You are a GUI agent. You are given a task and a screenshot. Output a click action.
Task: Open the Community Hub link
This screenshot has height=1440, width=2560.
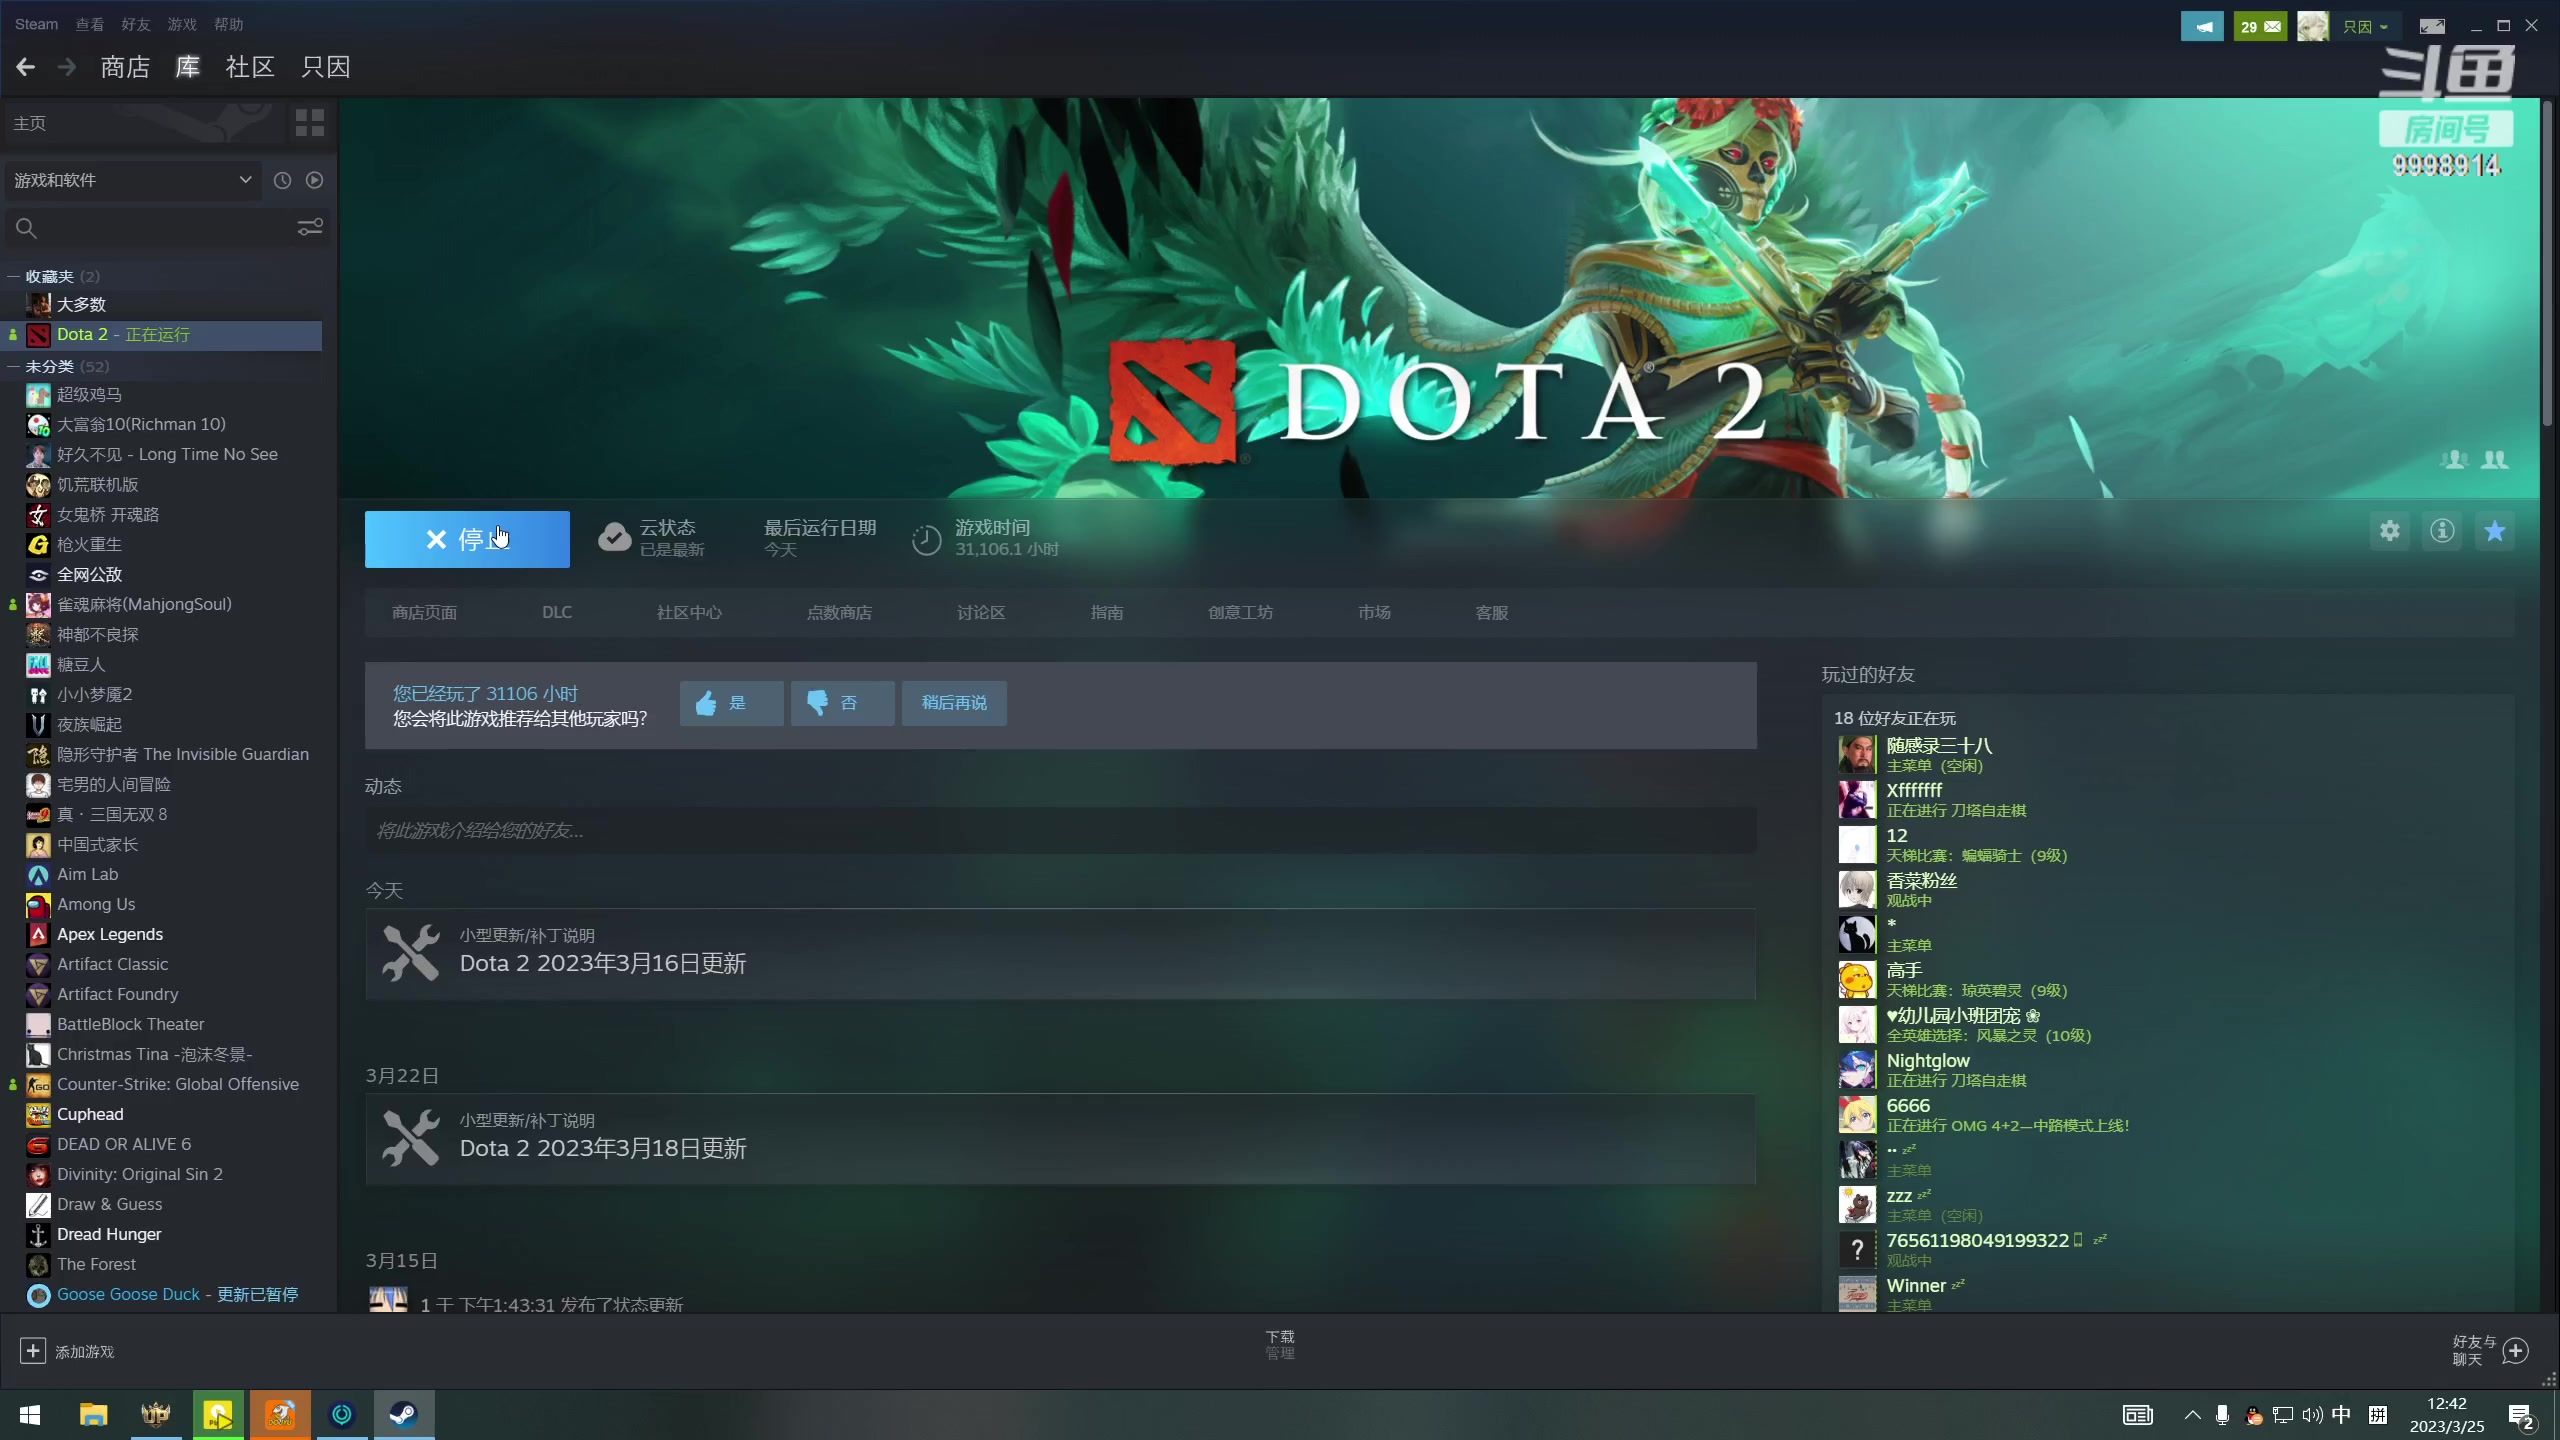click(x=689, y=612)
